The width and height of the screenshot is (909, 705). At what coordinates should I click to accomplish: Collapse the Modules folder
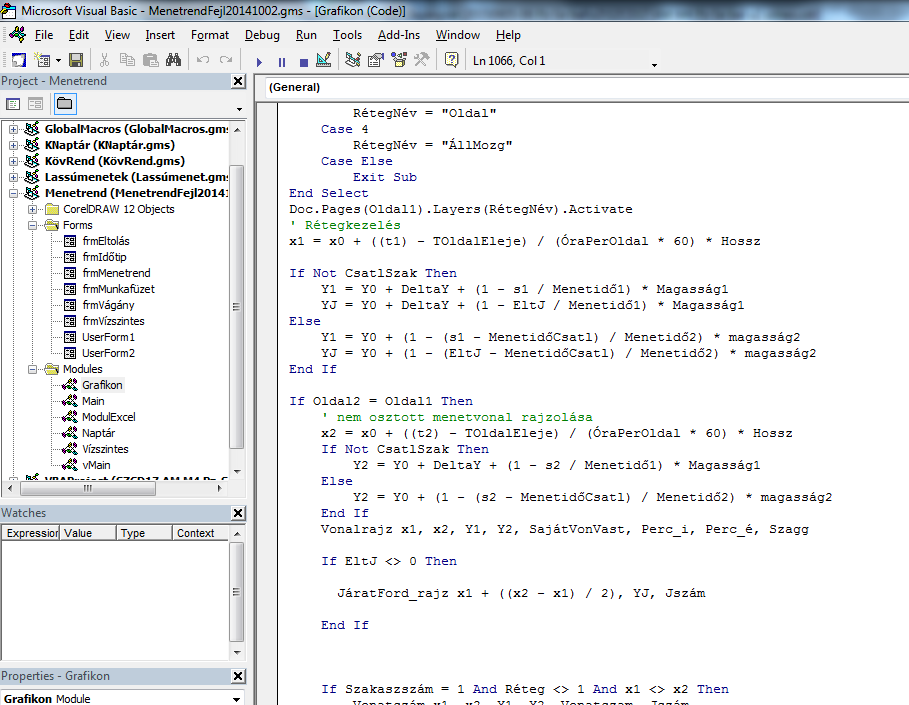(x=32, y=369)
